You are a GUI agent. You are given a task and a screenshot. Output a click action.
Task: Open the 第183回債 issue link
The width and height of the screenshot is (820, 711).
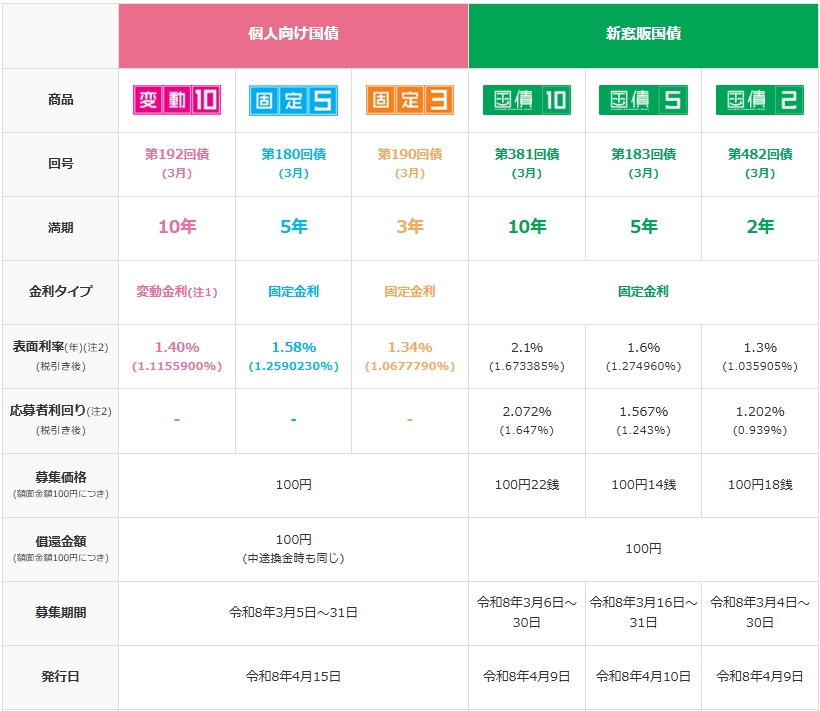point(643,155)
